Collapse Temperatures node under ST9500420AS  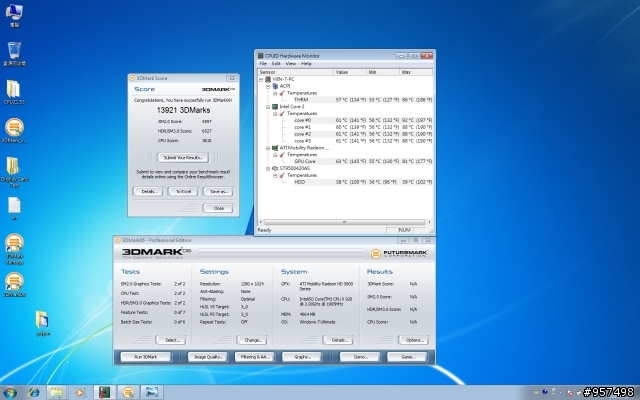pyautogui.click(x=275, y=175)
